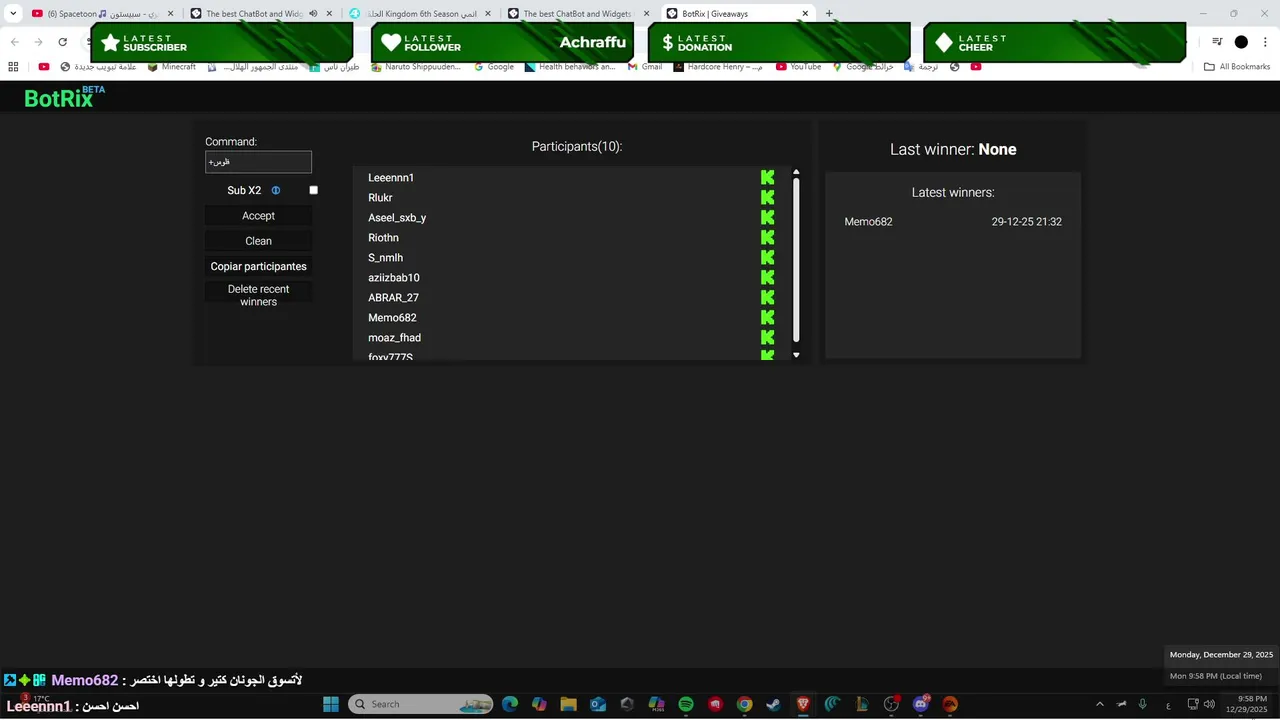Open the browser apps grid
This screenshot has height=720, width=1280.
coord(13,67)
